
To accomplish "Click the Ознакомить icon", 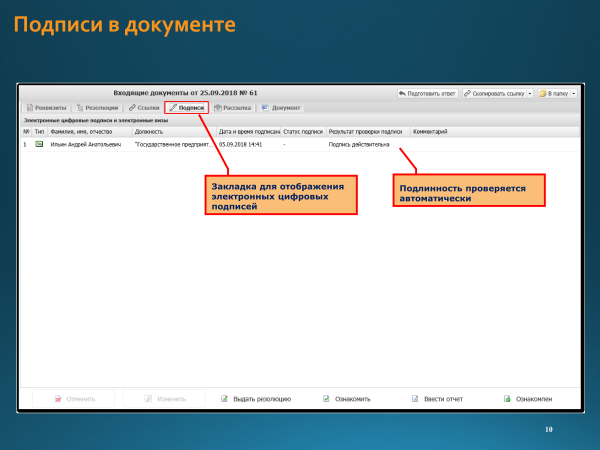I will point(326,399).
